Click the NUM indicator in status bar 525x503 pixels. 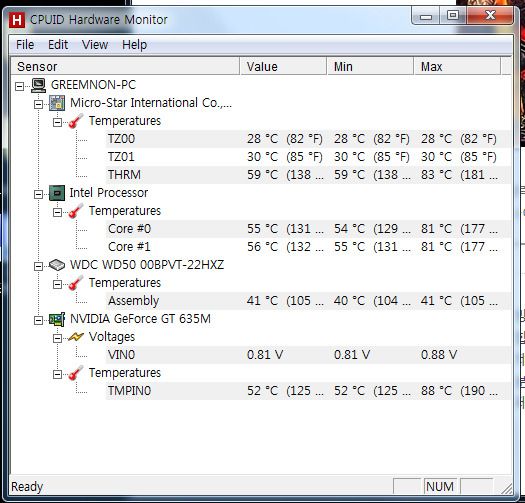440,487
